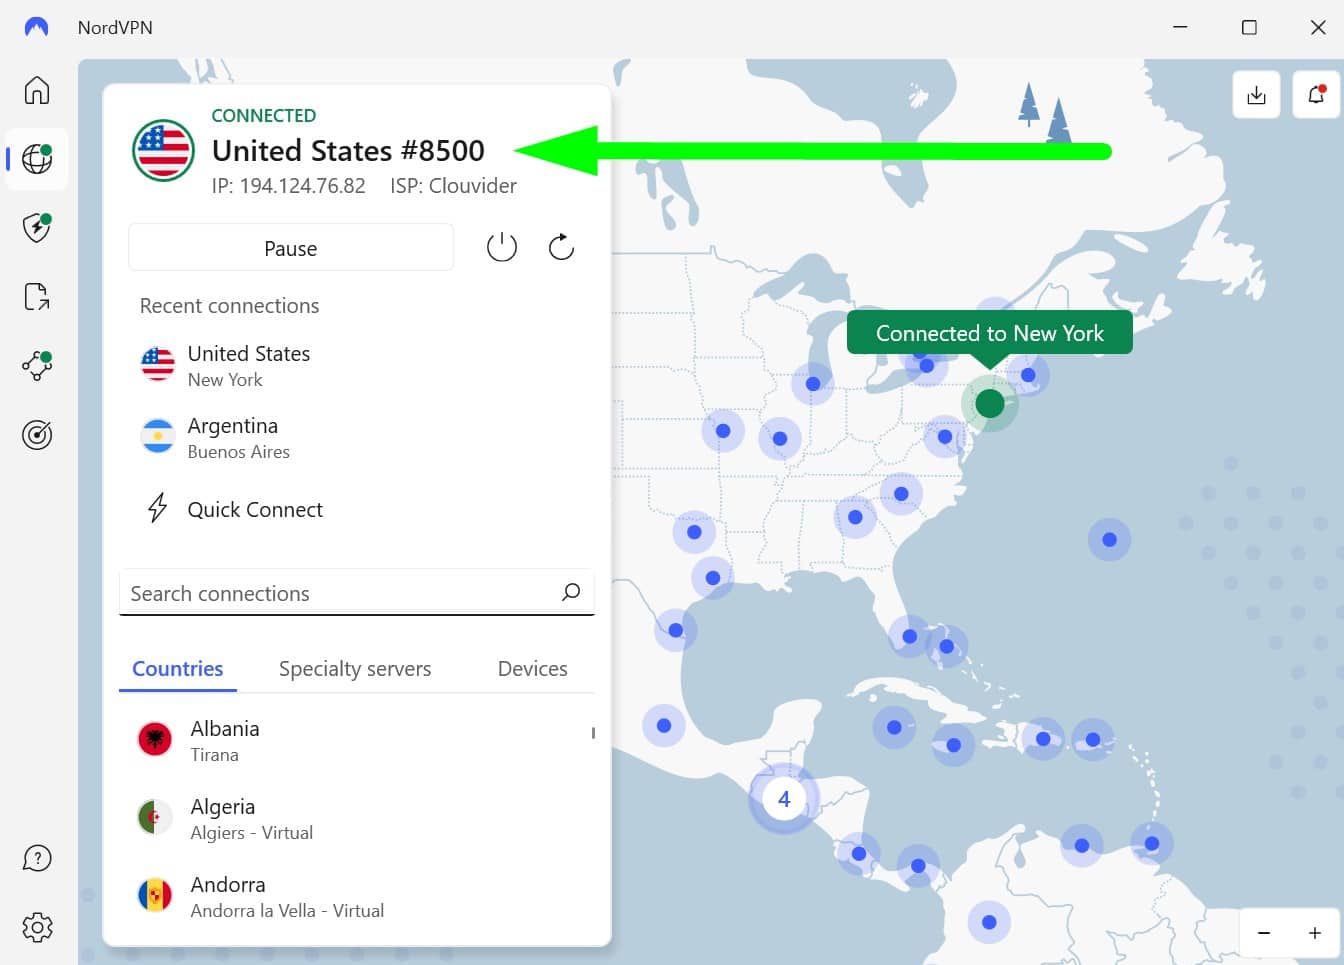Screen dimensions: 1344x965
Task: Click the CONNECTED status text
Action: (264, 115)
